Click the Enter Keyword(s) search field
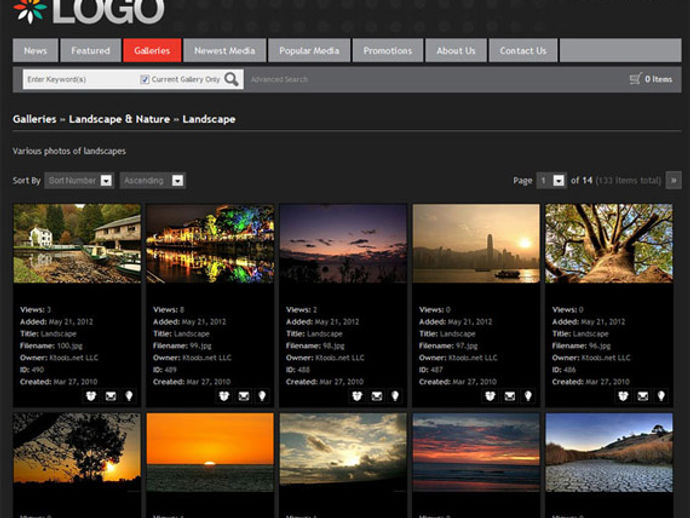The height and width of the screenshot is (518, 690). 81,79
